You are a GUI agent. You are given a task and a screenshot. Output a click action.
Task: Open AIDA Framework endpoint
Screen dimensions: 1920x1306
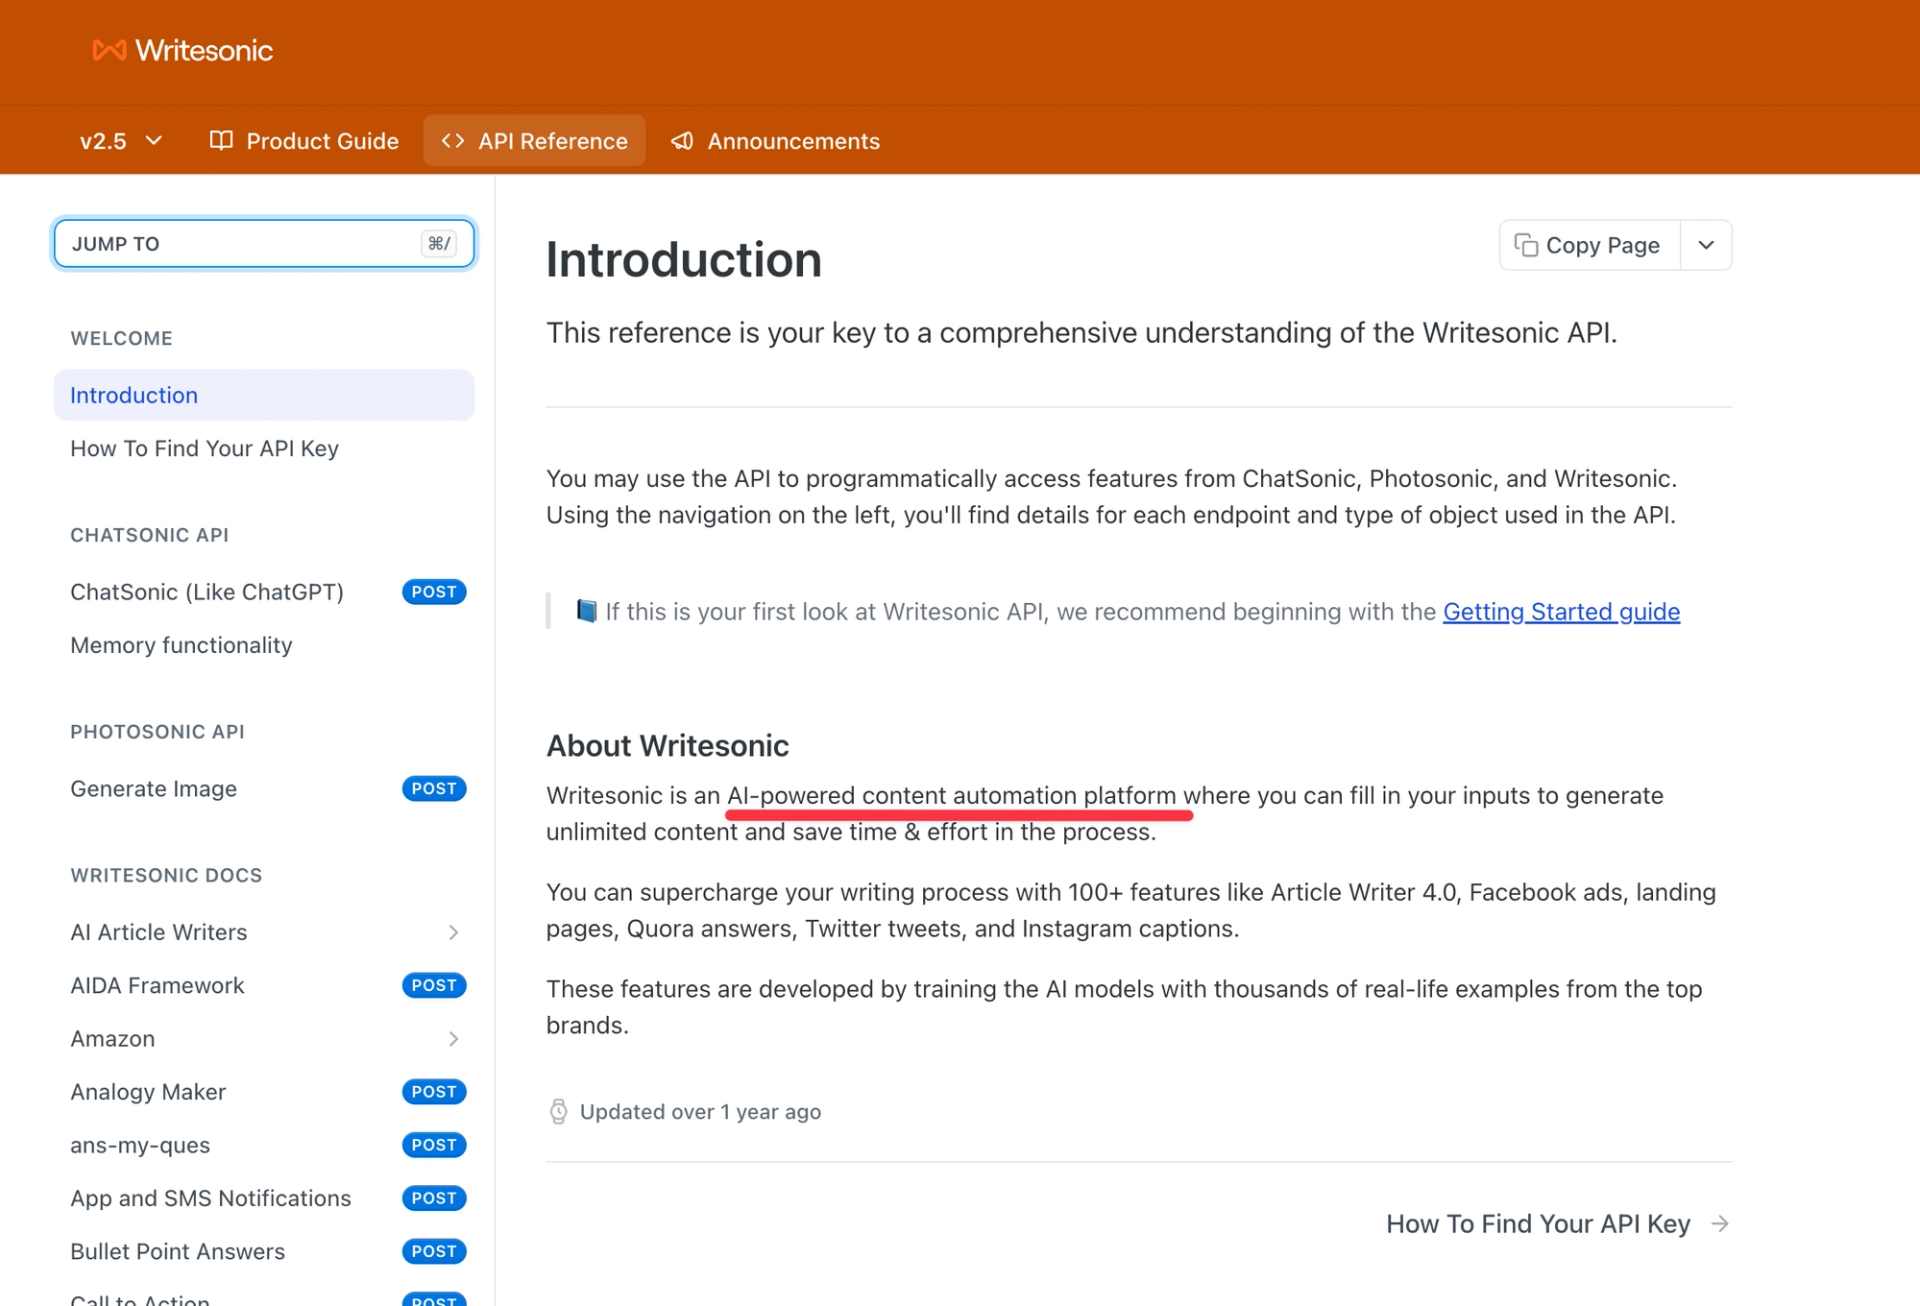coord(264,985)
